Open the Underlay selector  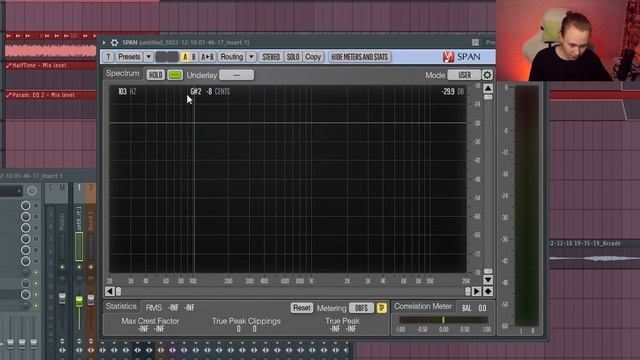tap(236, 75)
